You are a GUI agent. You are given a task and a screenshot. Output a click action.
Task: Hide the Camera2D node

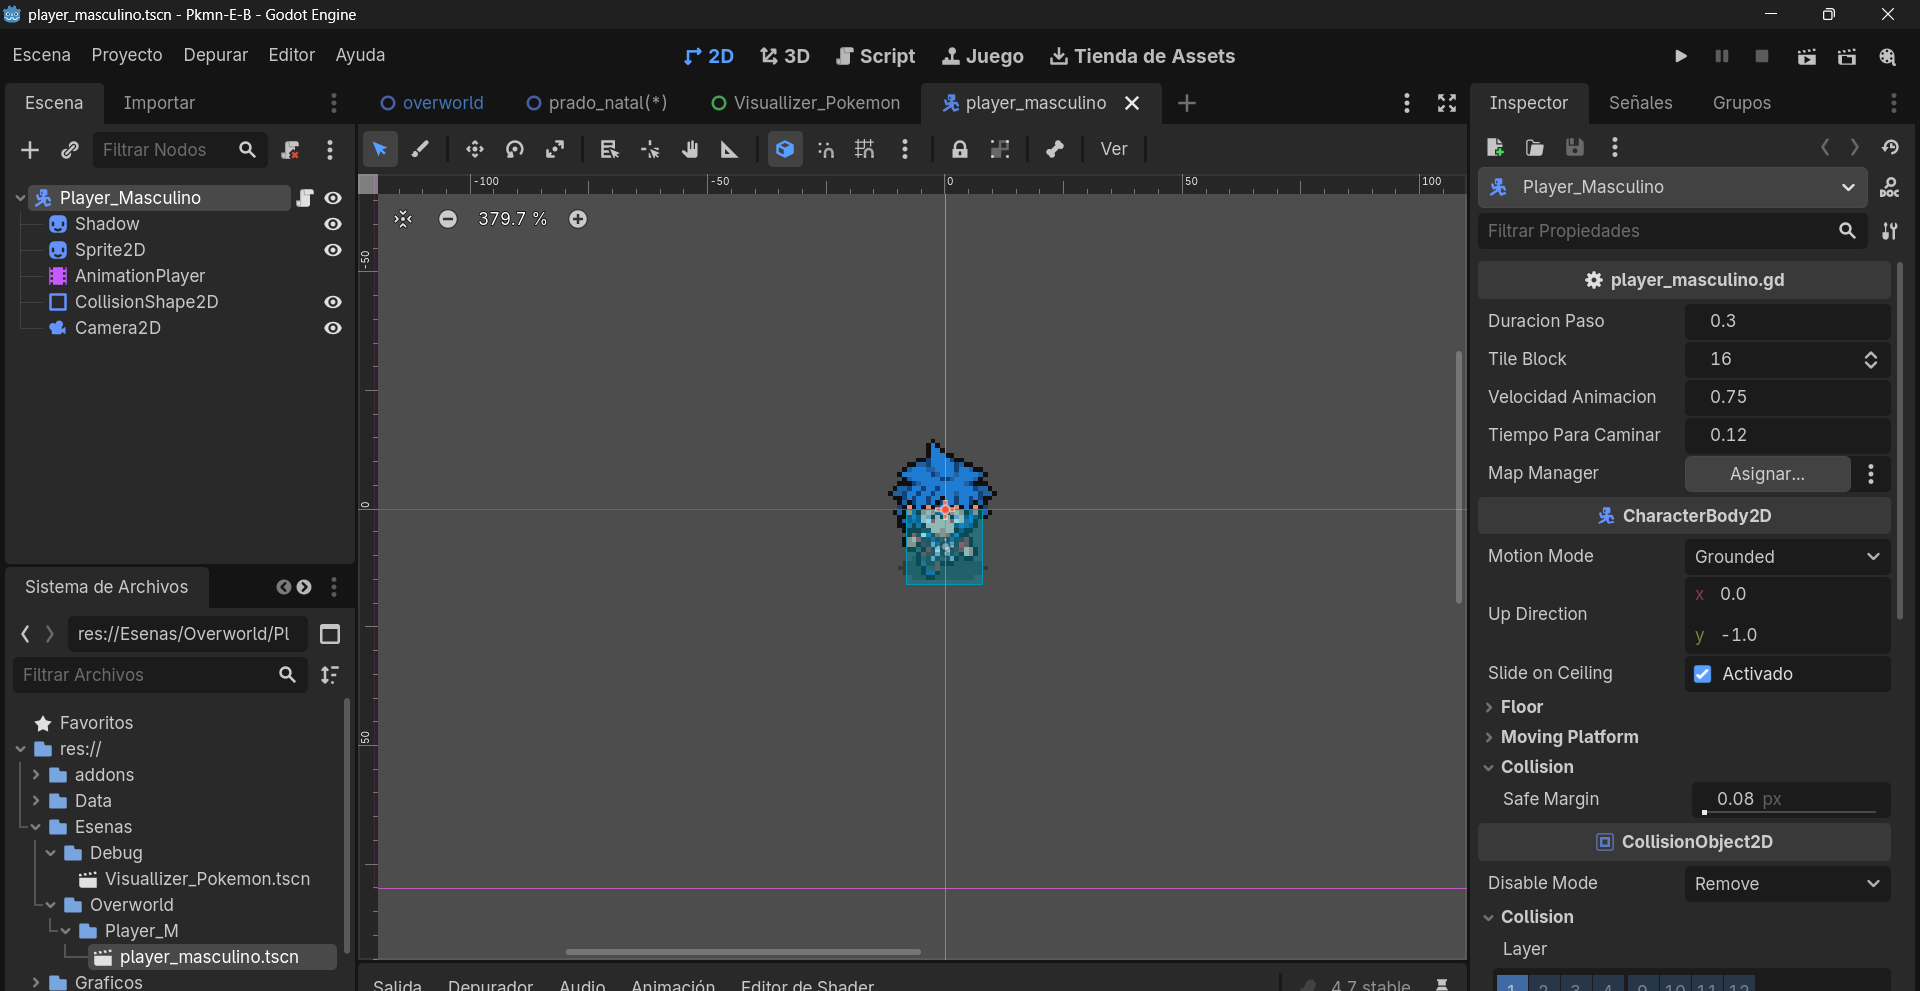[x=333, y=328]
